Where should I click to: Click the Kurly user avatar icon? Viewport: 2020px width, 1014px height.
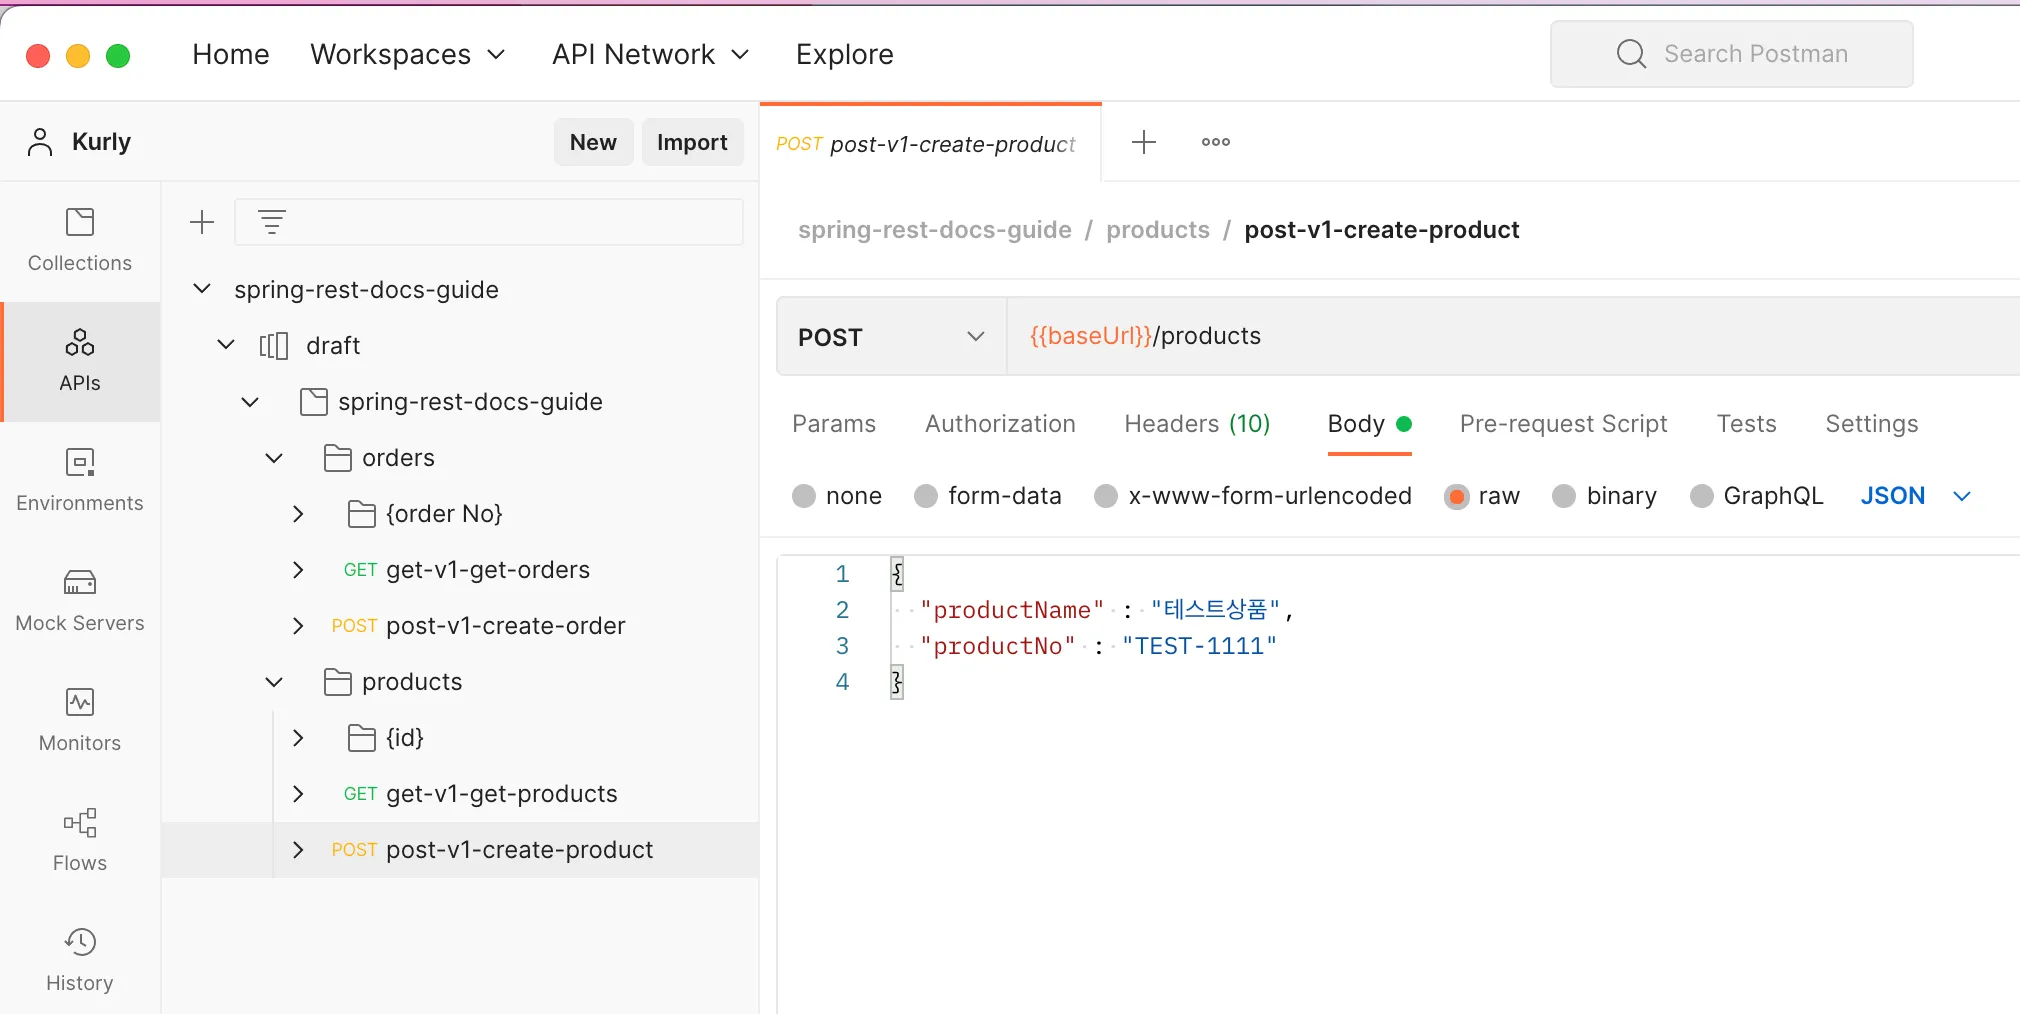[40, 142]
